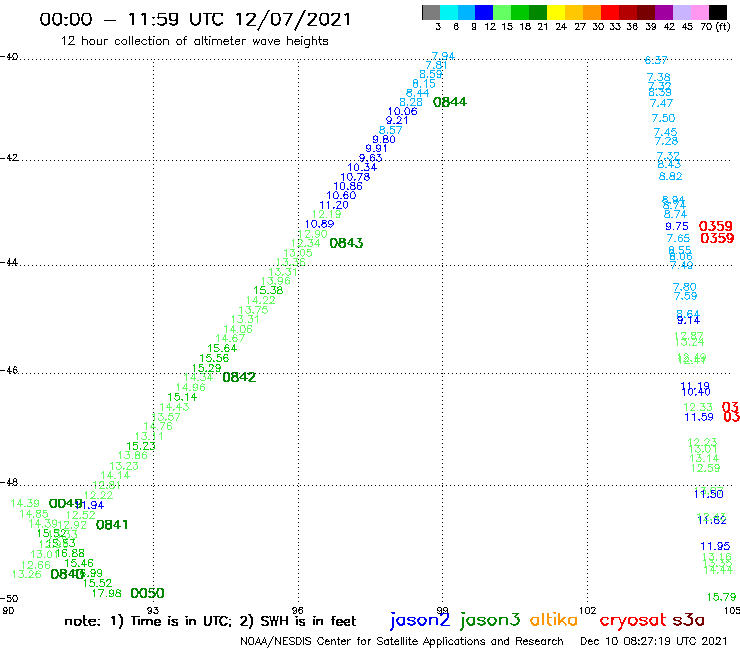
Task: Click the 0050 time marker
Action: (x=147, y=593)
